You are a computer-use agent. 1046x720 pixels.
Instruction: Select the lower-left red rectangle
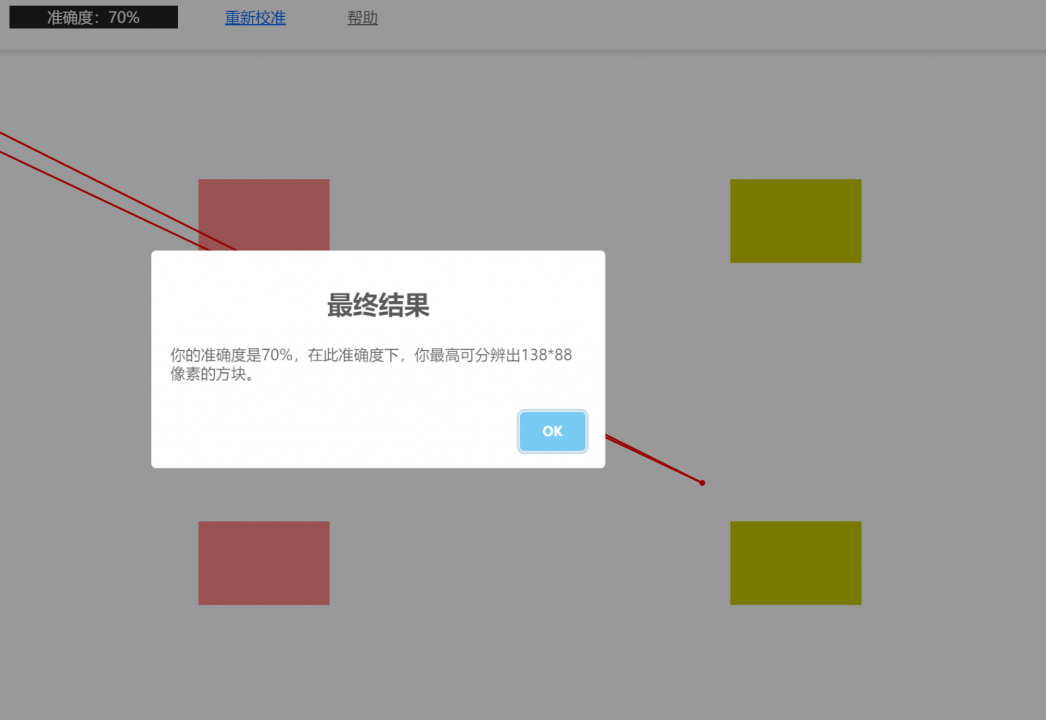(x=263, y=563)
